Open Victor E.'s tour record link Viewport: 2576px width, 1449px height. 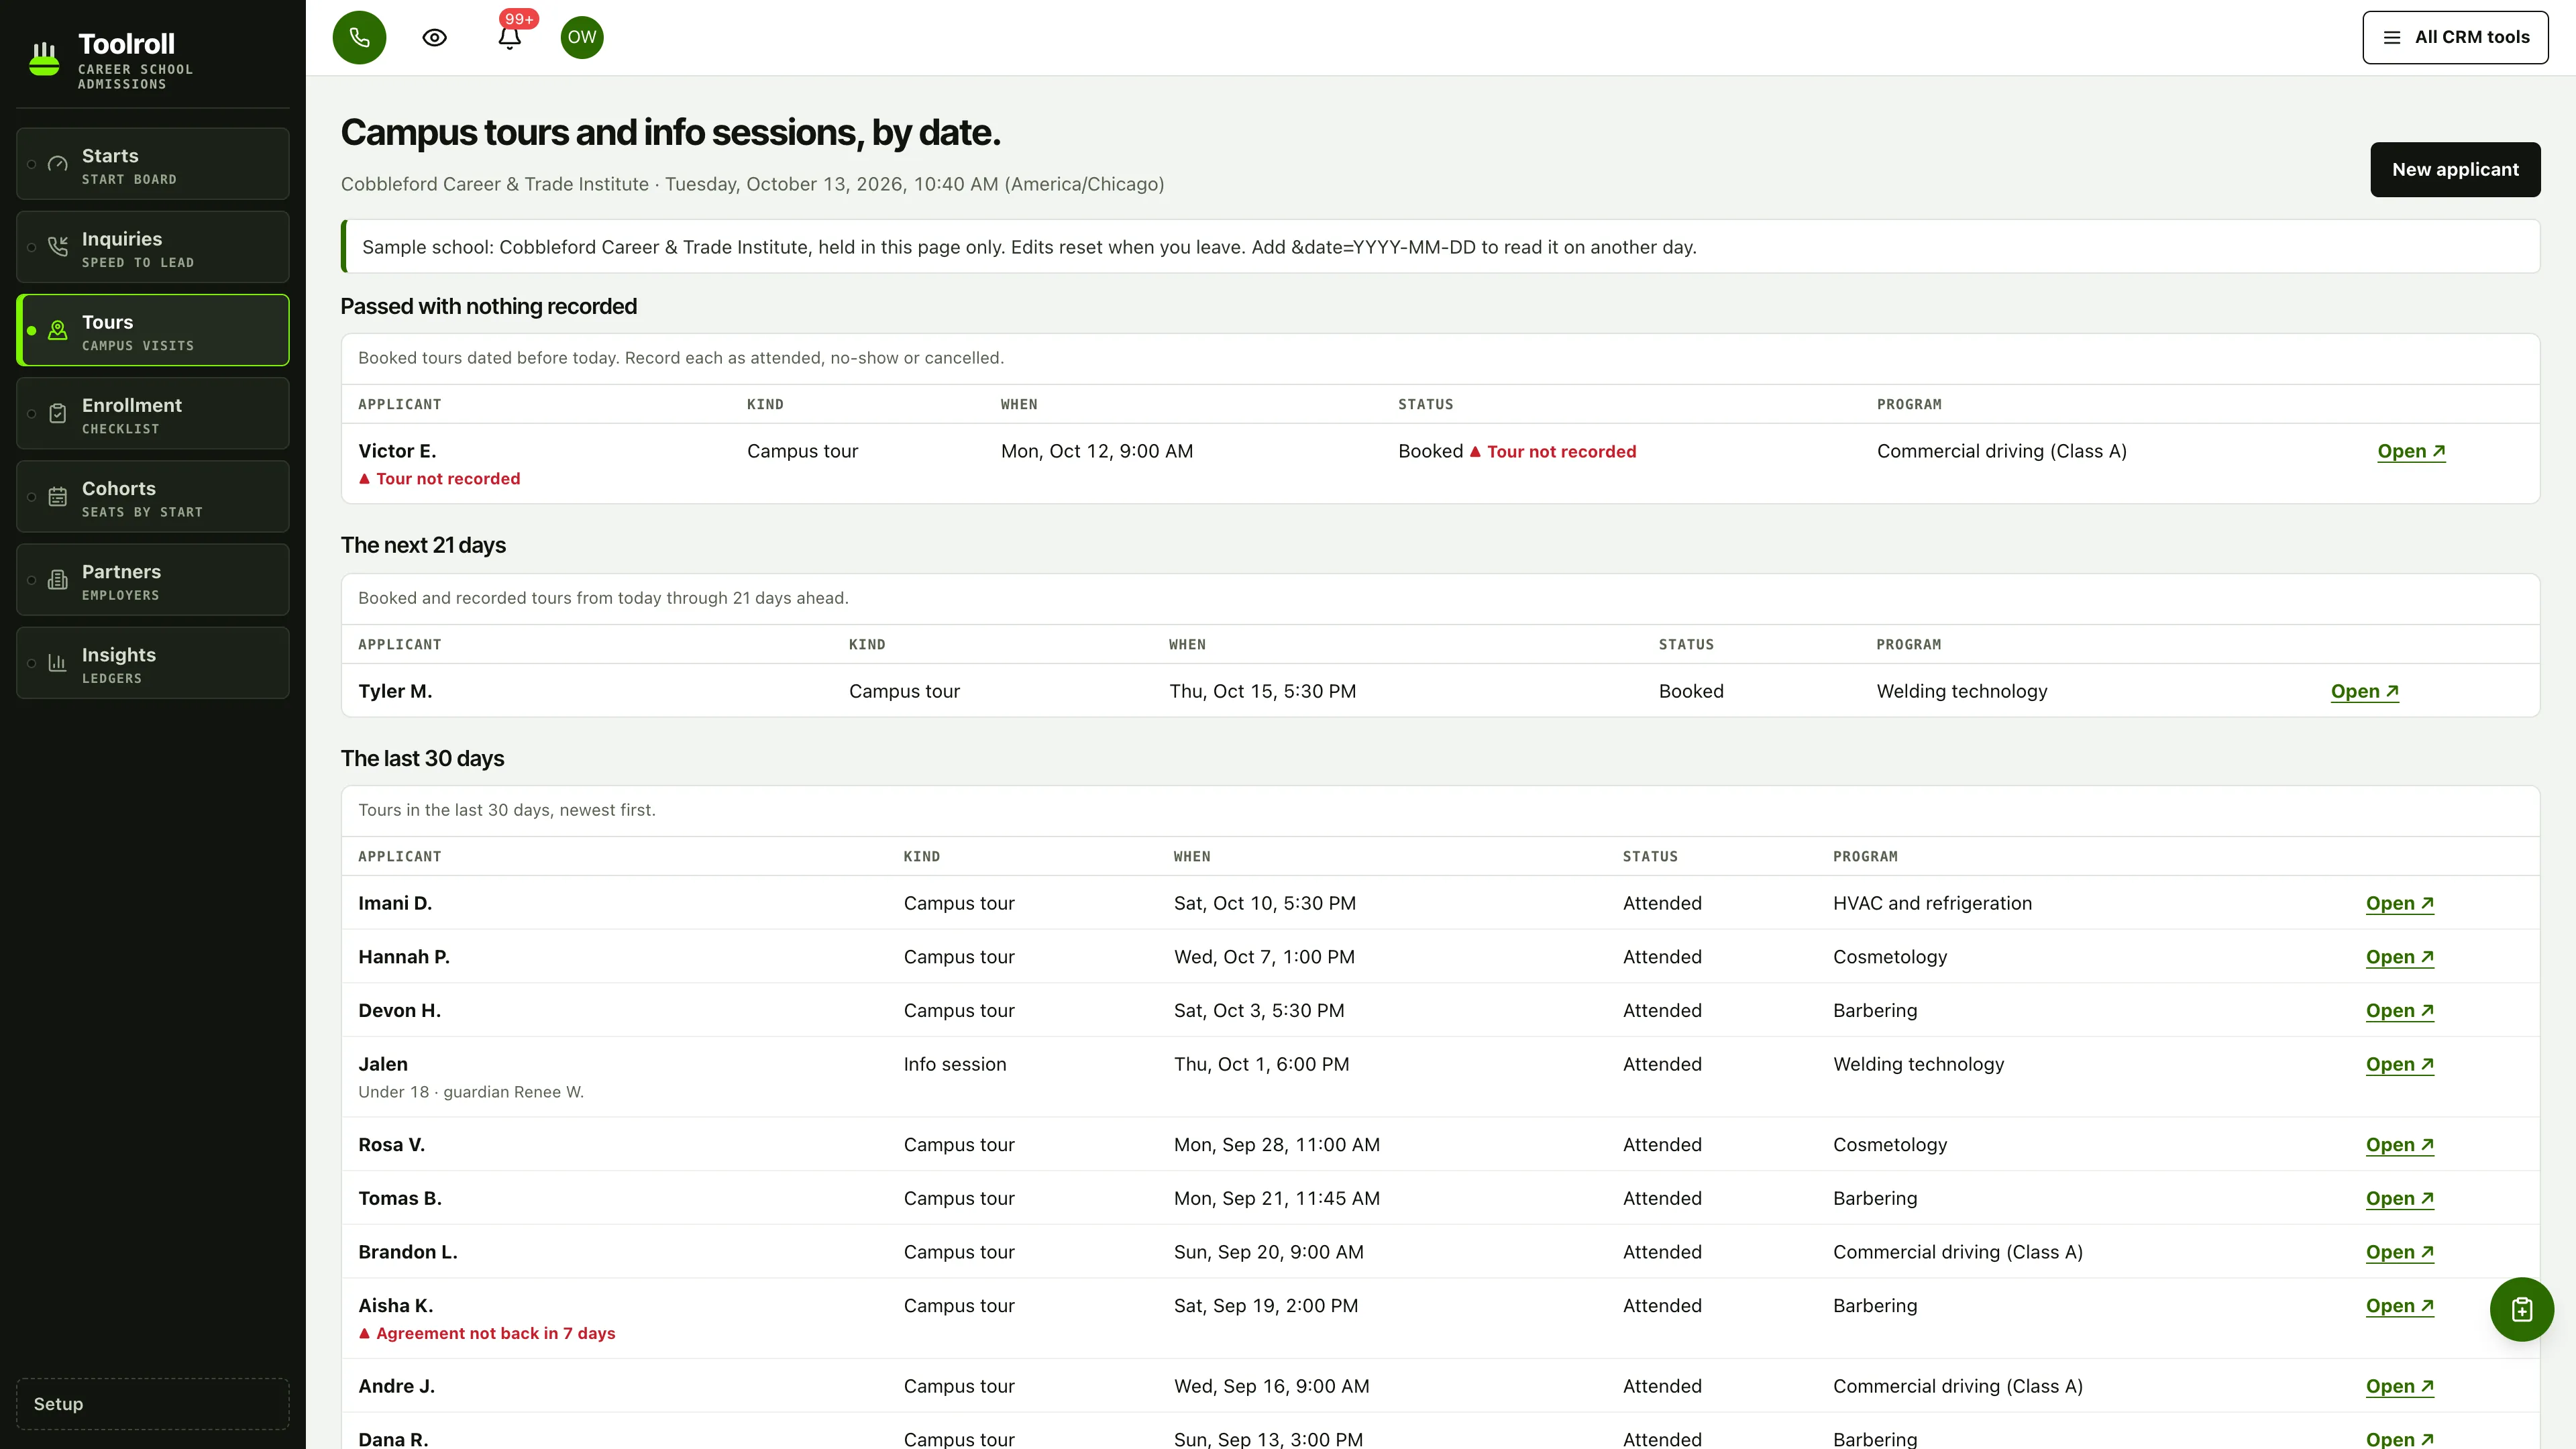click(x=2411, y=451)
